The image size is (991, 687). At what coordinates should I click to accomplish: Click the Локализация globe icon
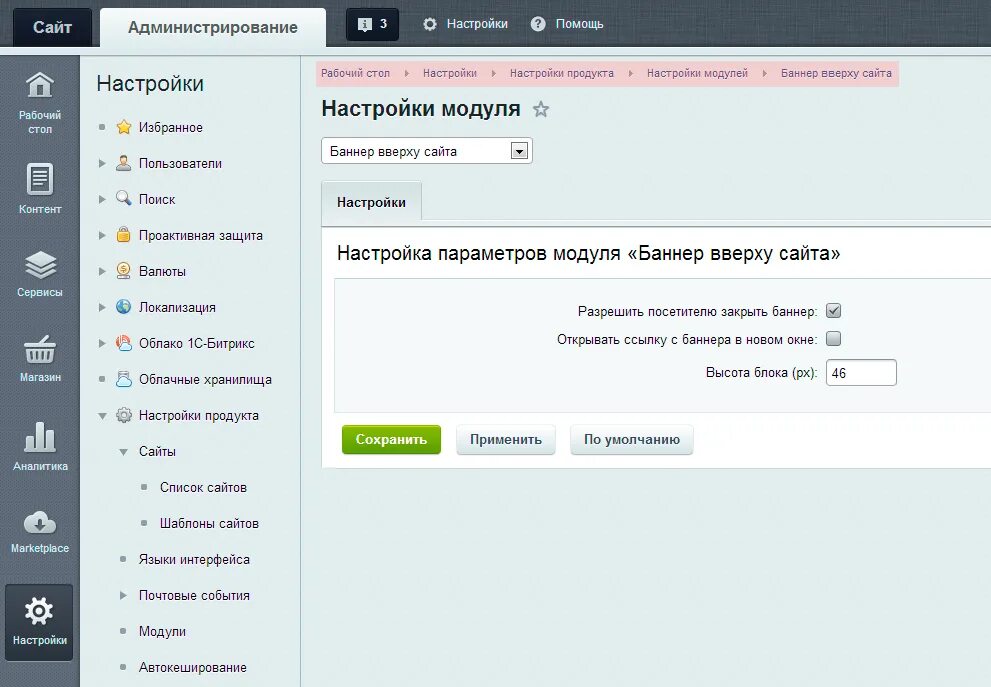click(124, 307)
